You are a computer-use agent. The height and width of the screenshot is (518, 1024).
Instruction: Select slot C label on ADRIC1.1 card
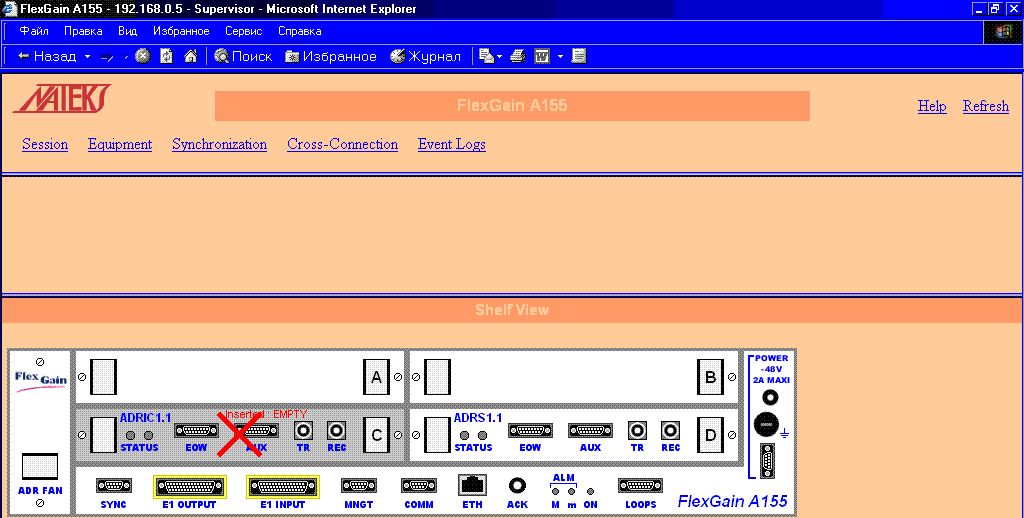pyautogui.click(x=376, y=435)
